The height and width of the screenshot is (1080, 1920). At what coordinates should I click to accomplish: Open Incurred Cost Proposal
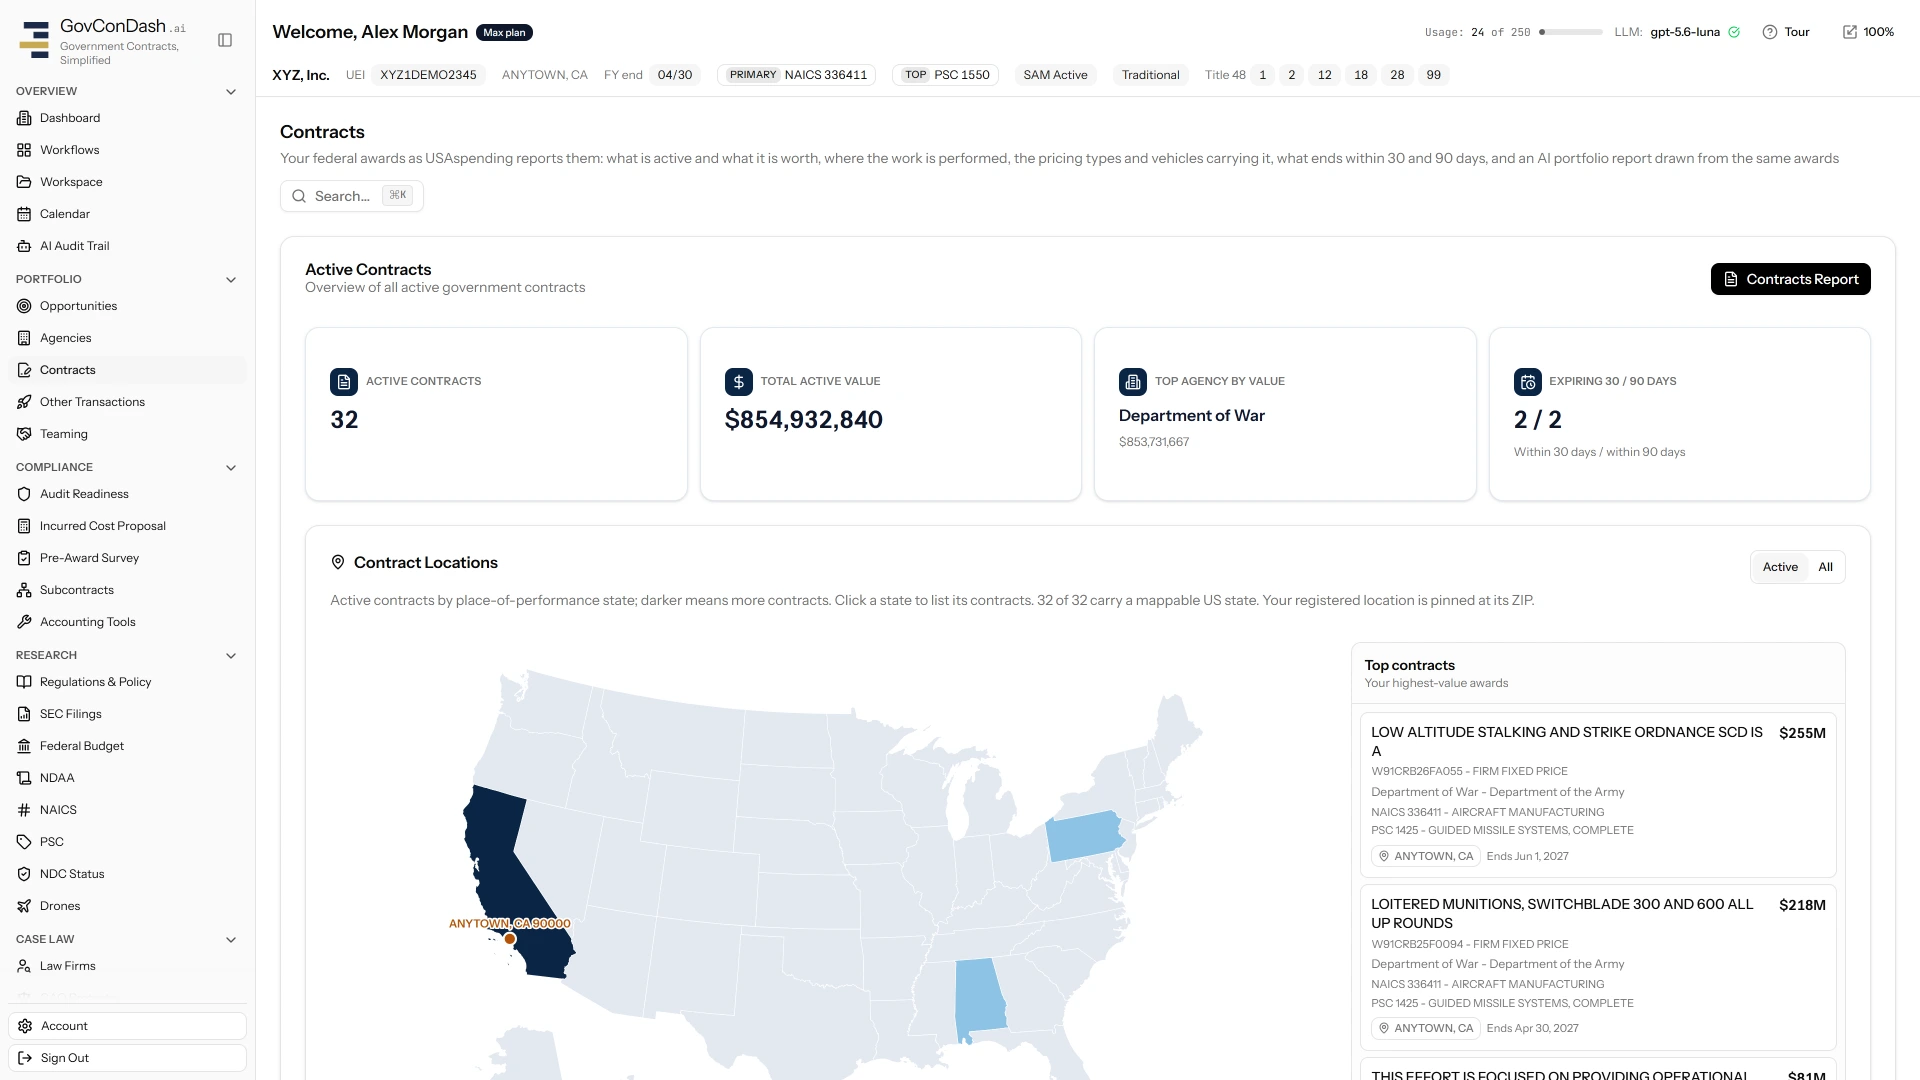click(127, 526)
